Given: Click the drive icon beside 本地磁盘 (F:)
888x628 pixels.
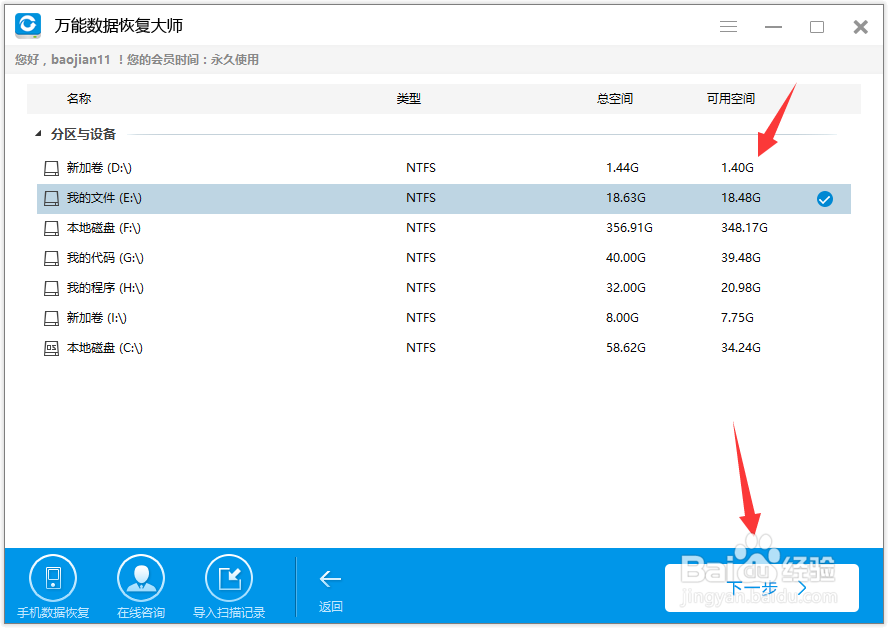Looking at the screenshot, I should tap(51, 228).
